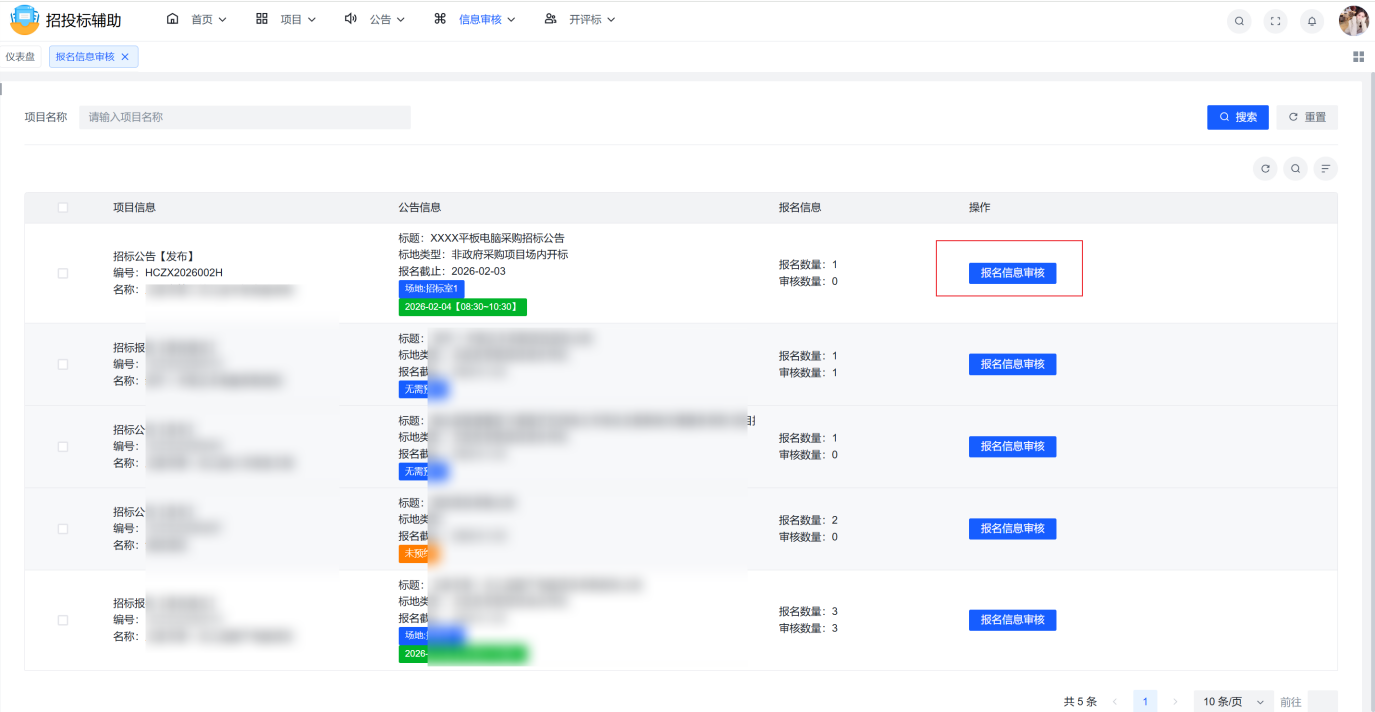
Task: Open the column filter settings icon above table
Action: 1325,169
